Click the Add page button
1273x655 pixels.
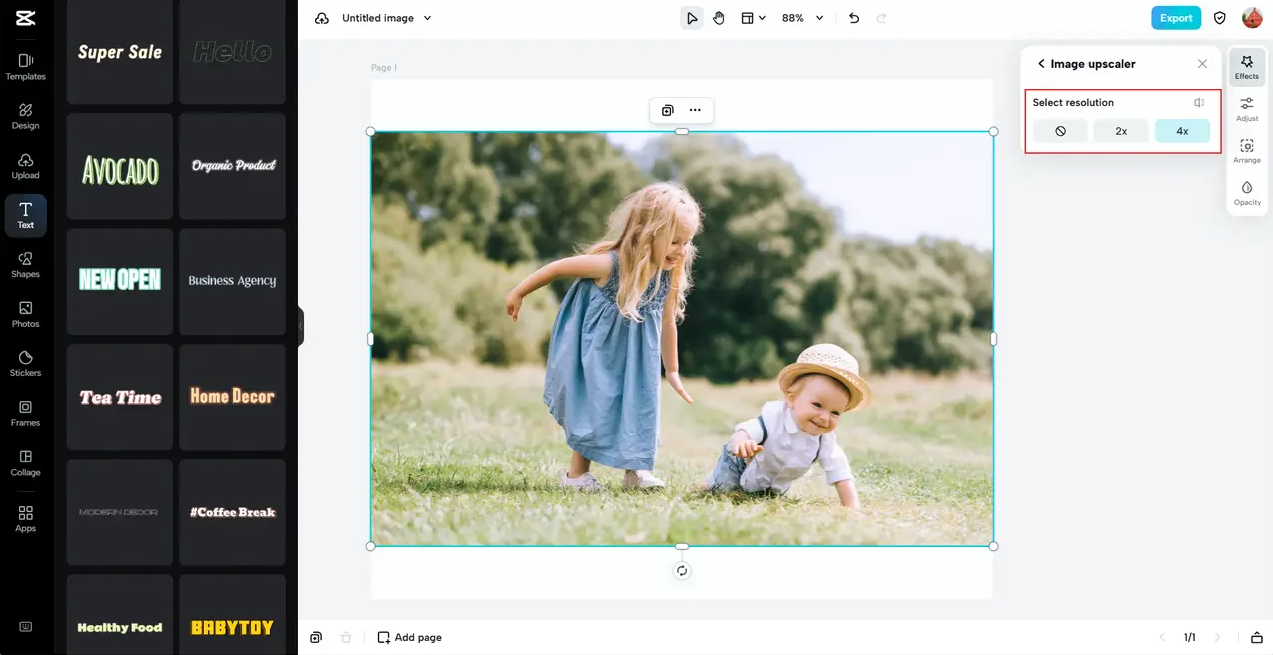(x=409, y=637)
